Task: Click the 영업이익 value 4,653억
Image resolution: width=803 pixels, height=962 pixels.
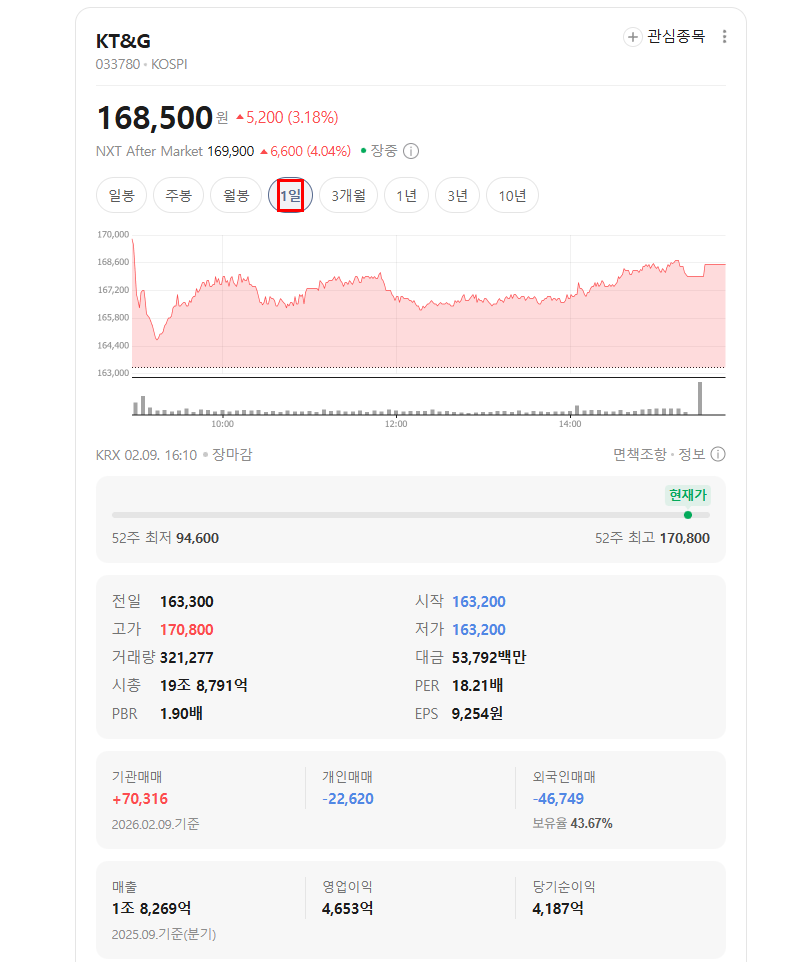Action: tap(347, 909)
